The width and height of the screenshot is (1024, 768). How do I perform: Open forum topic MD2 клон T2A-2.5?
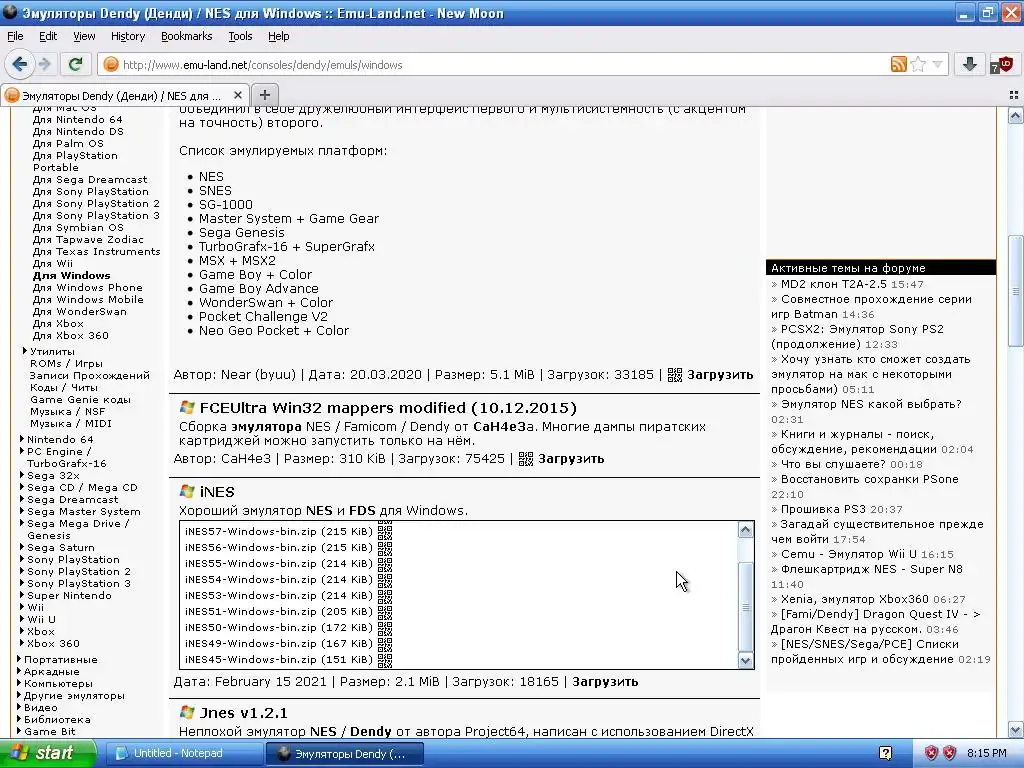tap(833, 284)
